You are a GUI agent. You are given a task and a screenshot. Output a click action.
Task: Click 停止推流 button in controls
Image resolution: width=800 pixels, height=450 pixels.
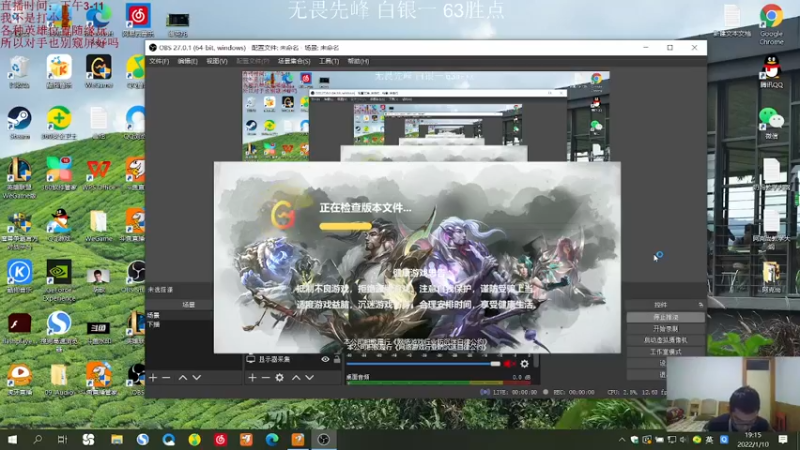(x=665, y=317)
